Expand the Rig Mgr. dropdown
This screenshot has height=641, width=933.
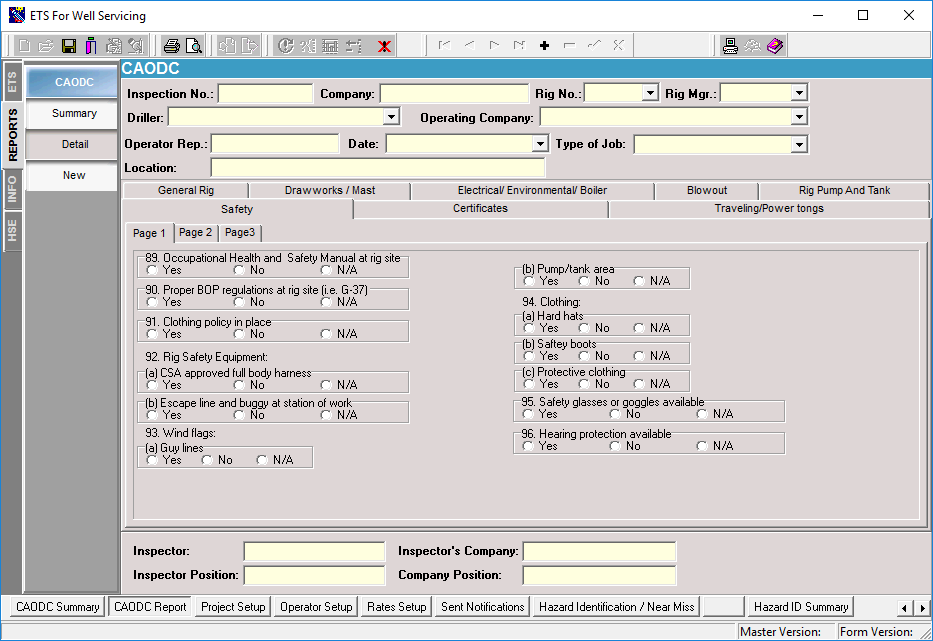point(799,93)
